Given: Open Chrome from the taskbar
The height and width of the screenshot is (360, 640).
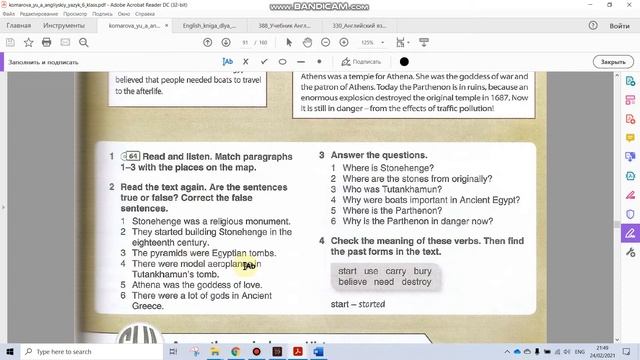Looking at the screenshot, I should [x=236, y=351].
